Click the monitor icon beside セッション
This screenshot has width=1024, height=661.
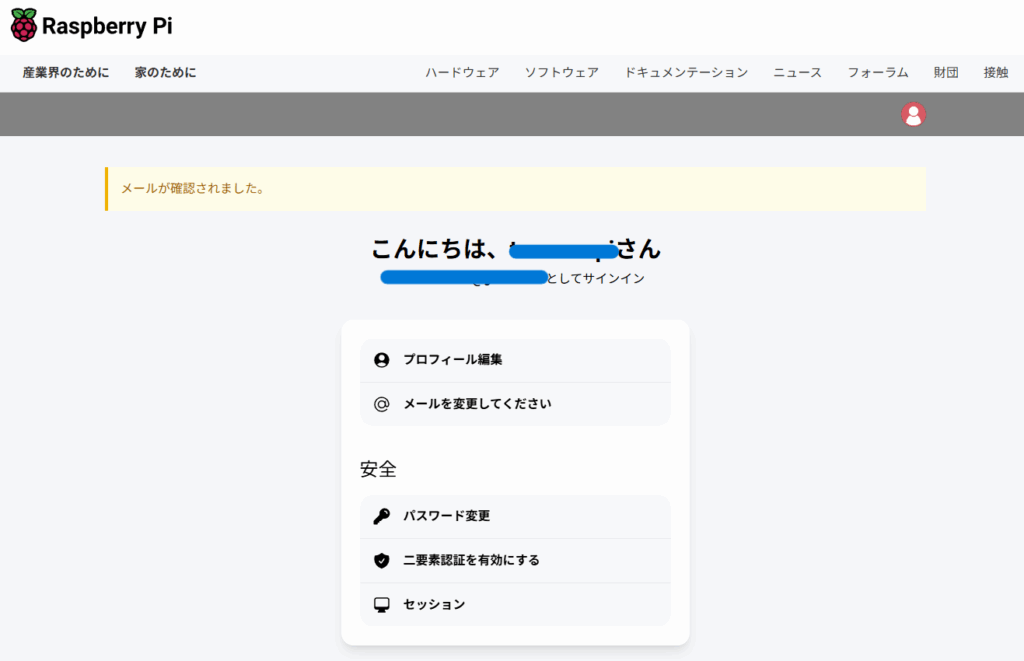(x=381, y=604)
